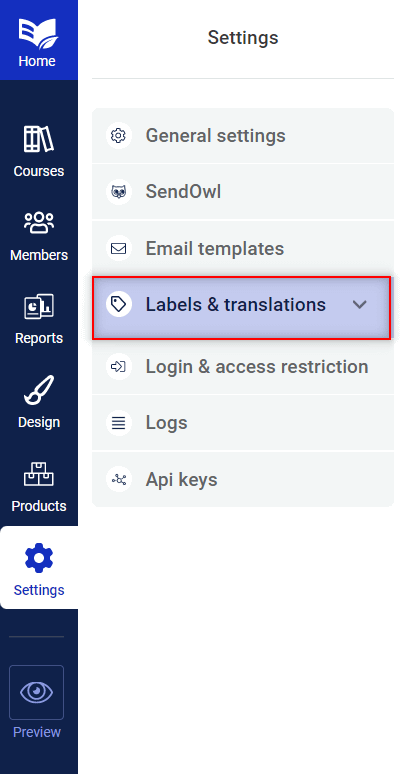Click the SendOwl owl icon
The image size is (400, 774).
(x=119, y=192)
